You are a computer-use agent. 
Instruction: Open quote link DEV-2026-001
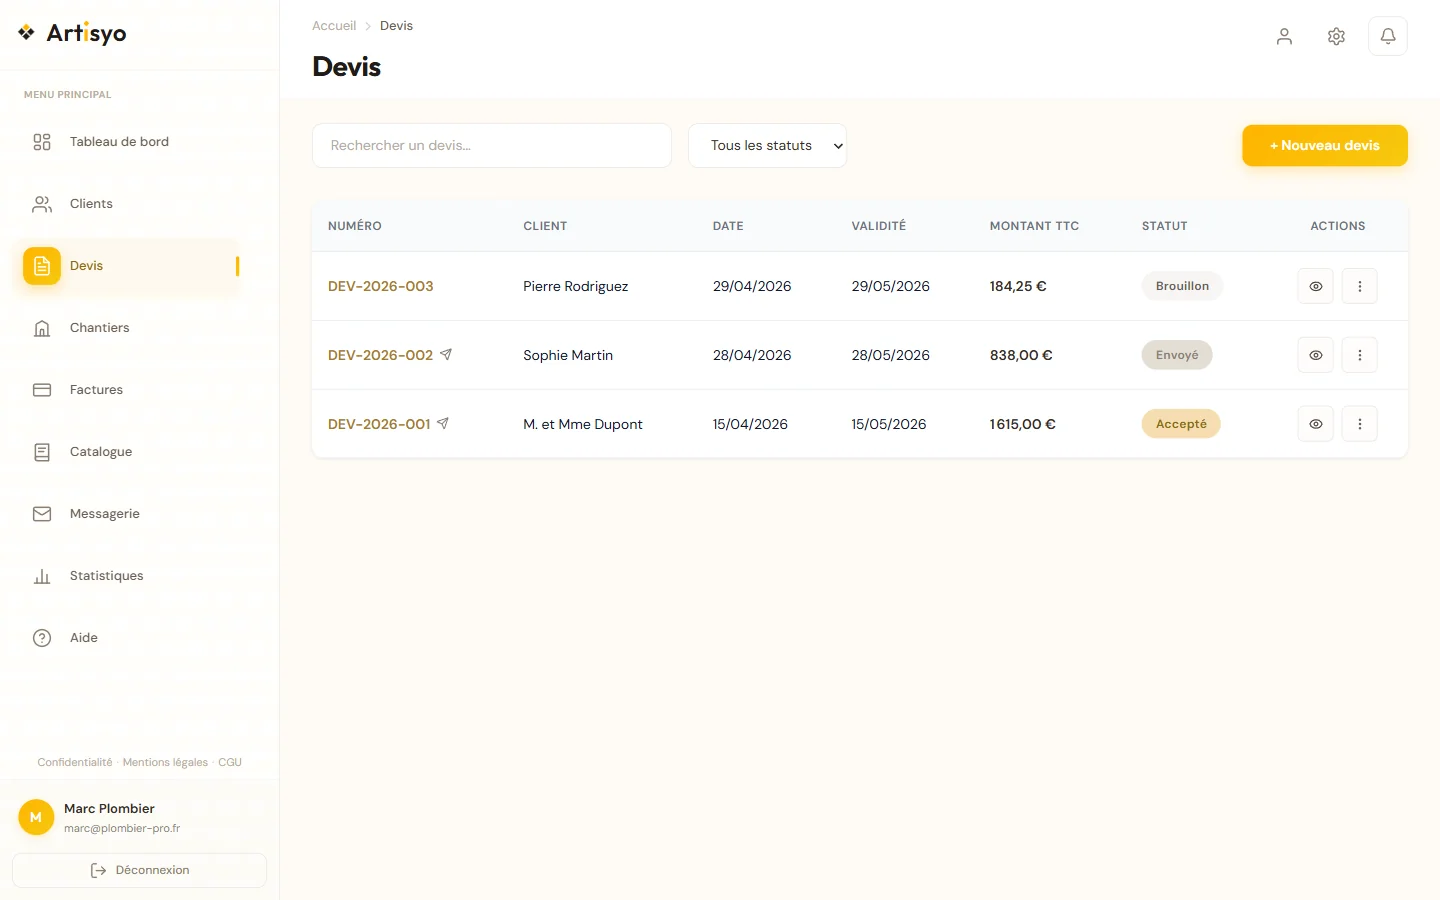tap(379, 424)
